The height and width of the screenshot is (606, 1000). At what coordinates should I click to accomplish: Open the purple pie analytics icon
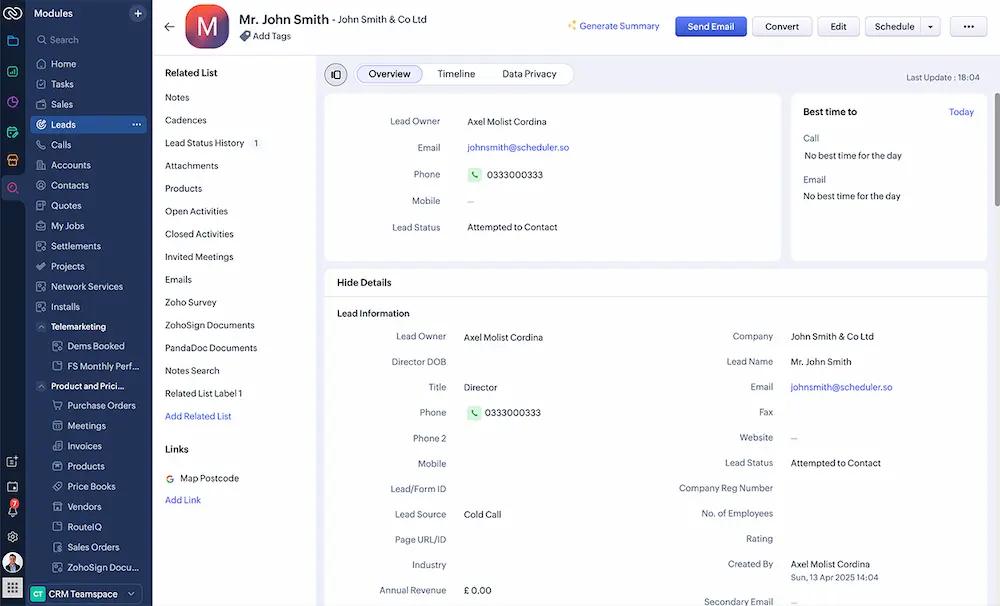[13, 101]
